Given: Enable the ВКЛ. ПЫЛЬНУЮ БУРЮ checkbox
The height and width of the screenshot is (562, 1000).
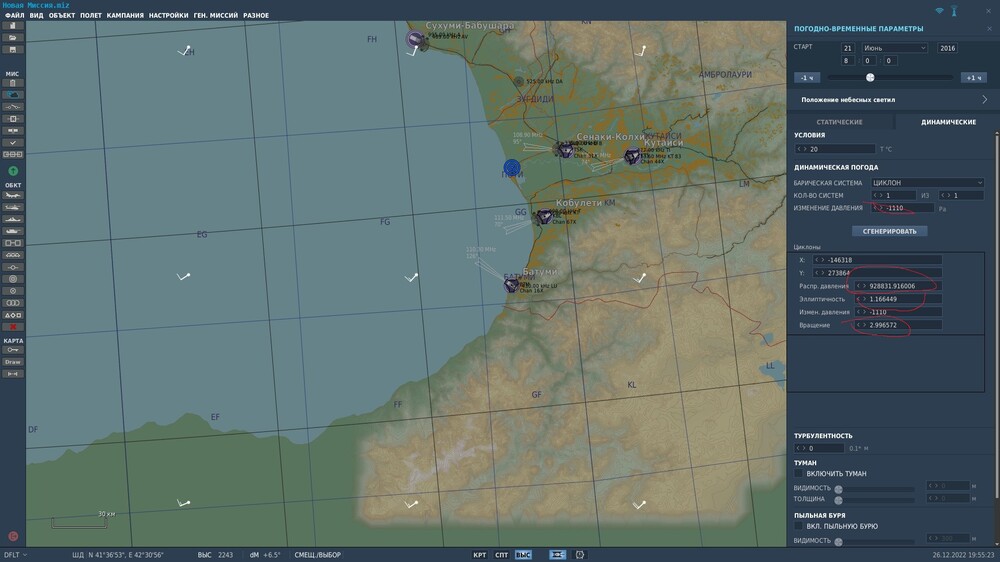Looking at the screenshot, I should tap(798, 526).
